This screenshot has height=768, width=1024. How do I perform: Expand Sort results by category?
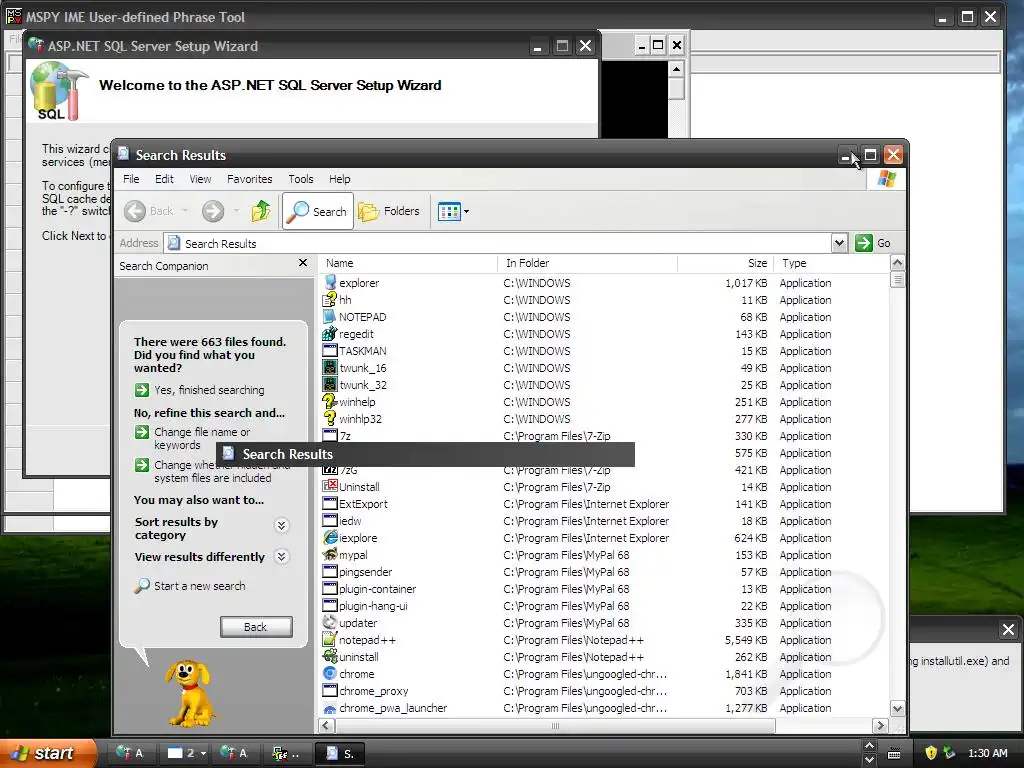click(281, 526)
